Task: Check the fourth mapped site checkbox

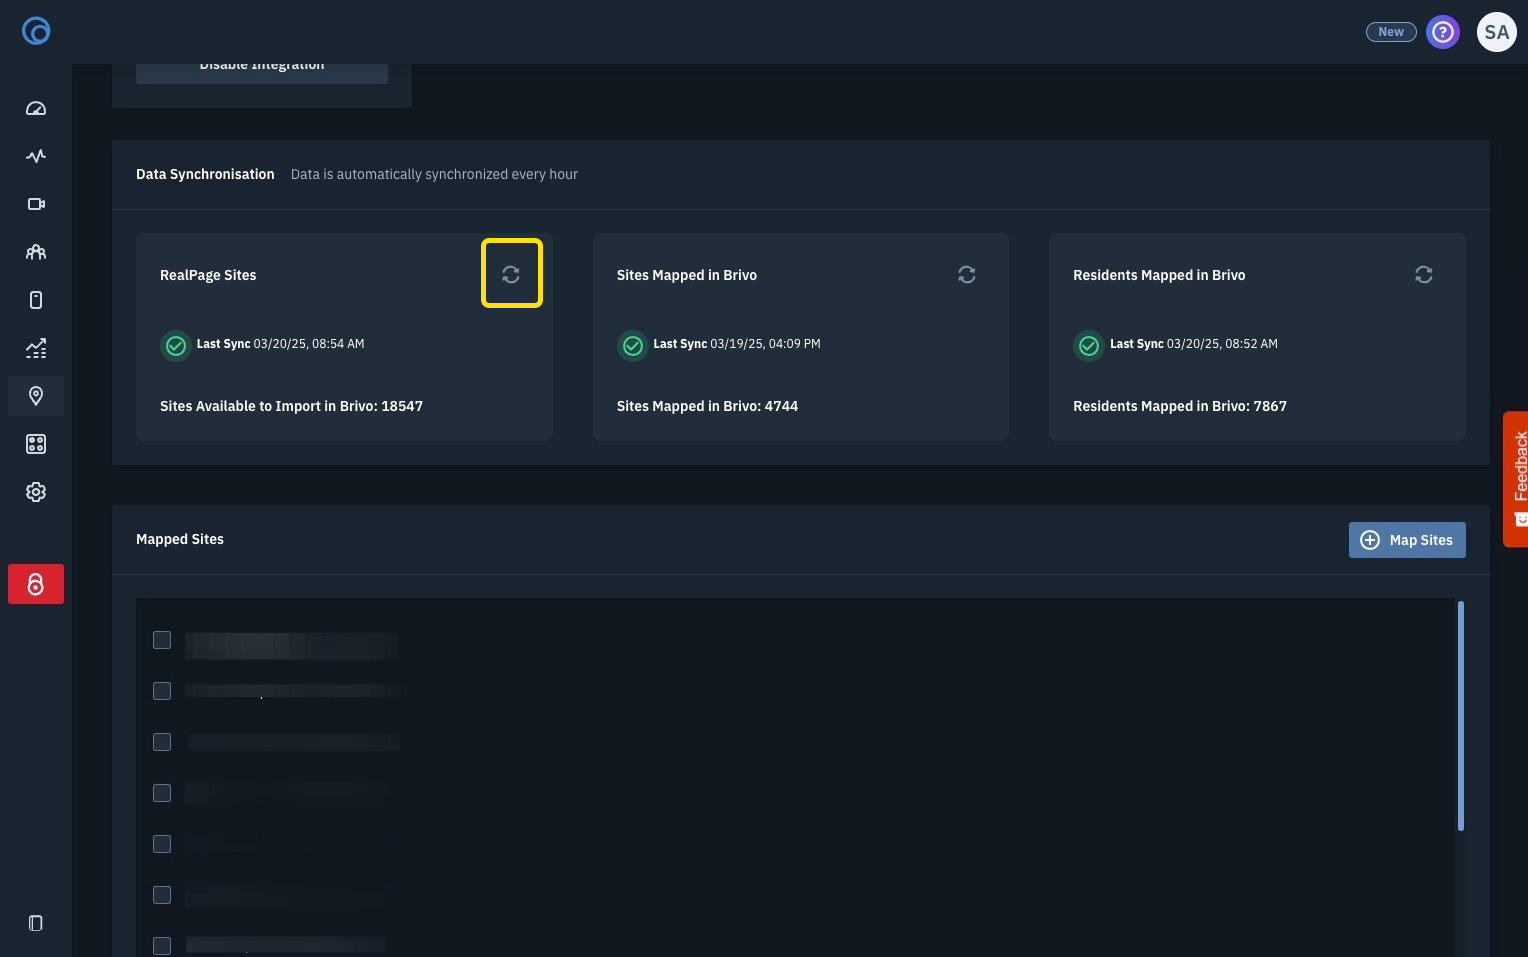Action: 162,793
